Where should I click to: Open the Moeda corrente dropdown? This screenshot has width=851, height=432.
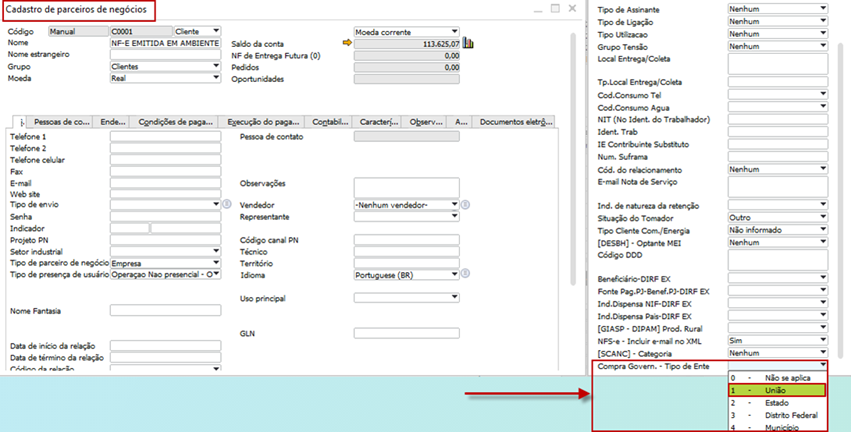[455, 31]
